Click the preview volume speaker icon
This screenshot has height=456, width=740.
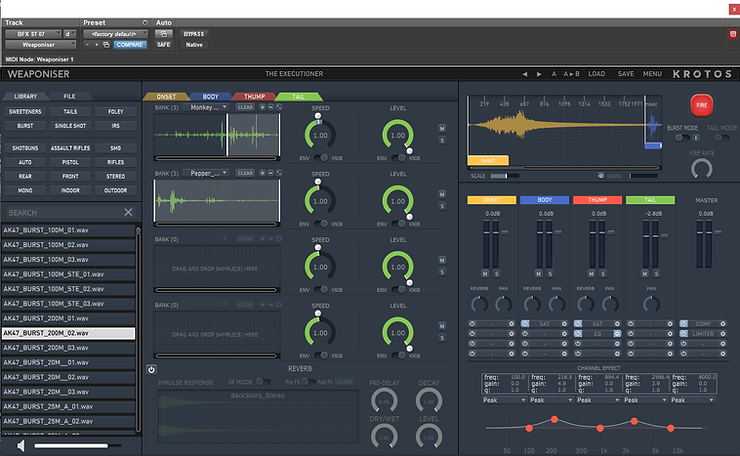(21, 445)
